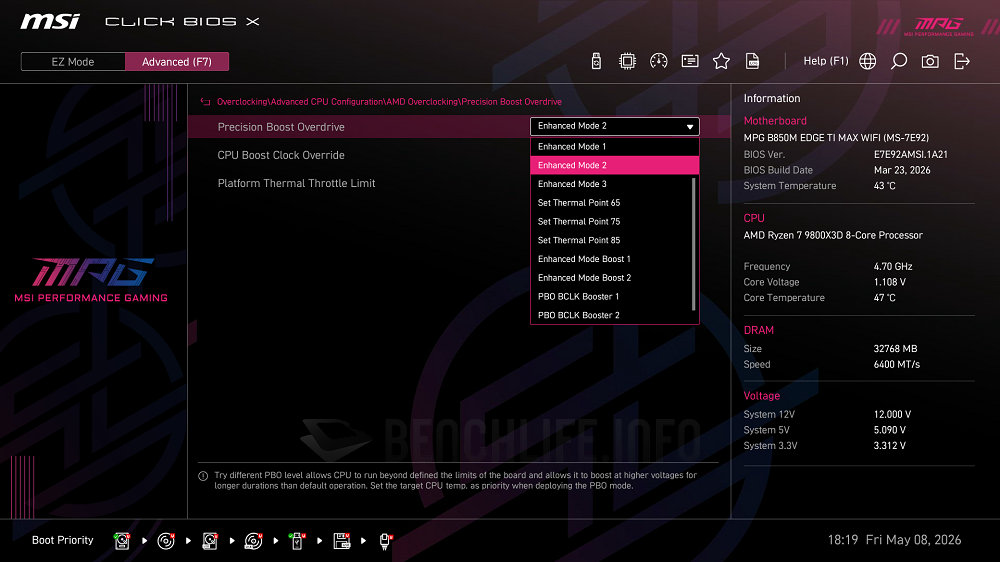This screenshot has width=1000, height=562.
Task: Click the System Temperature value 43 °C
Action: [885, 186]
